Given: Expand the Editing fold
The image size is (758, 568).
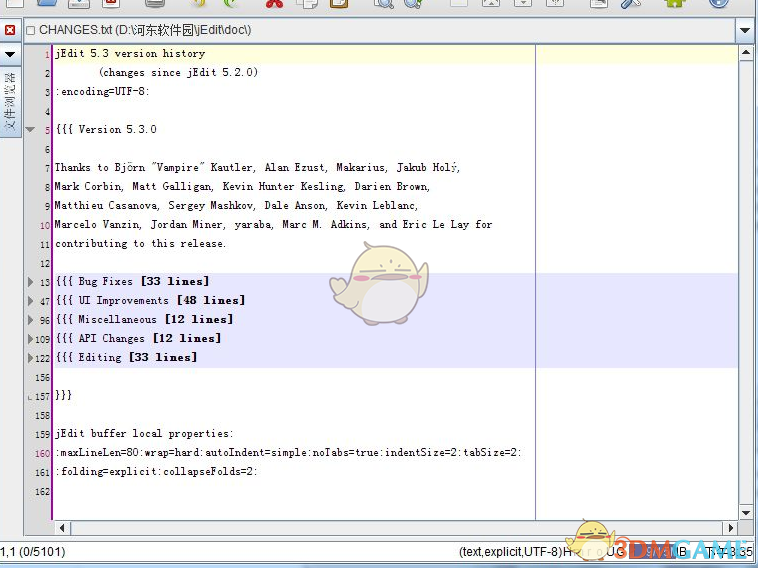Looking at the screenshot, I should [30, 358].
